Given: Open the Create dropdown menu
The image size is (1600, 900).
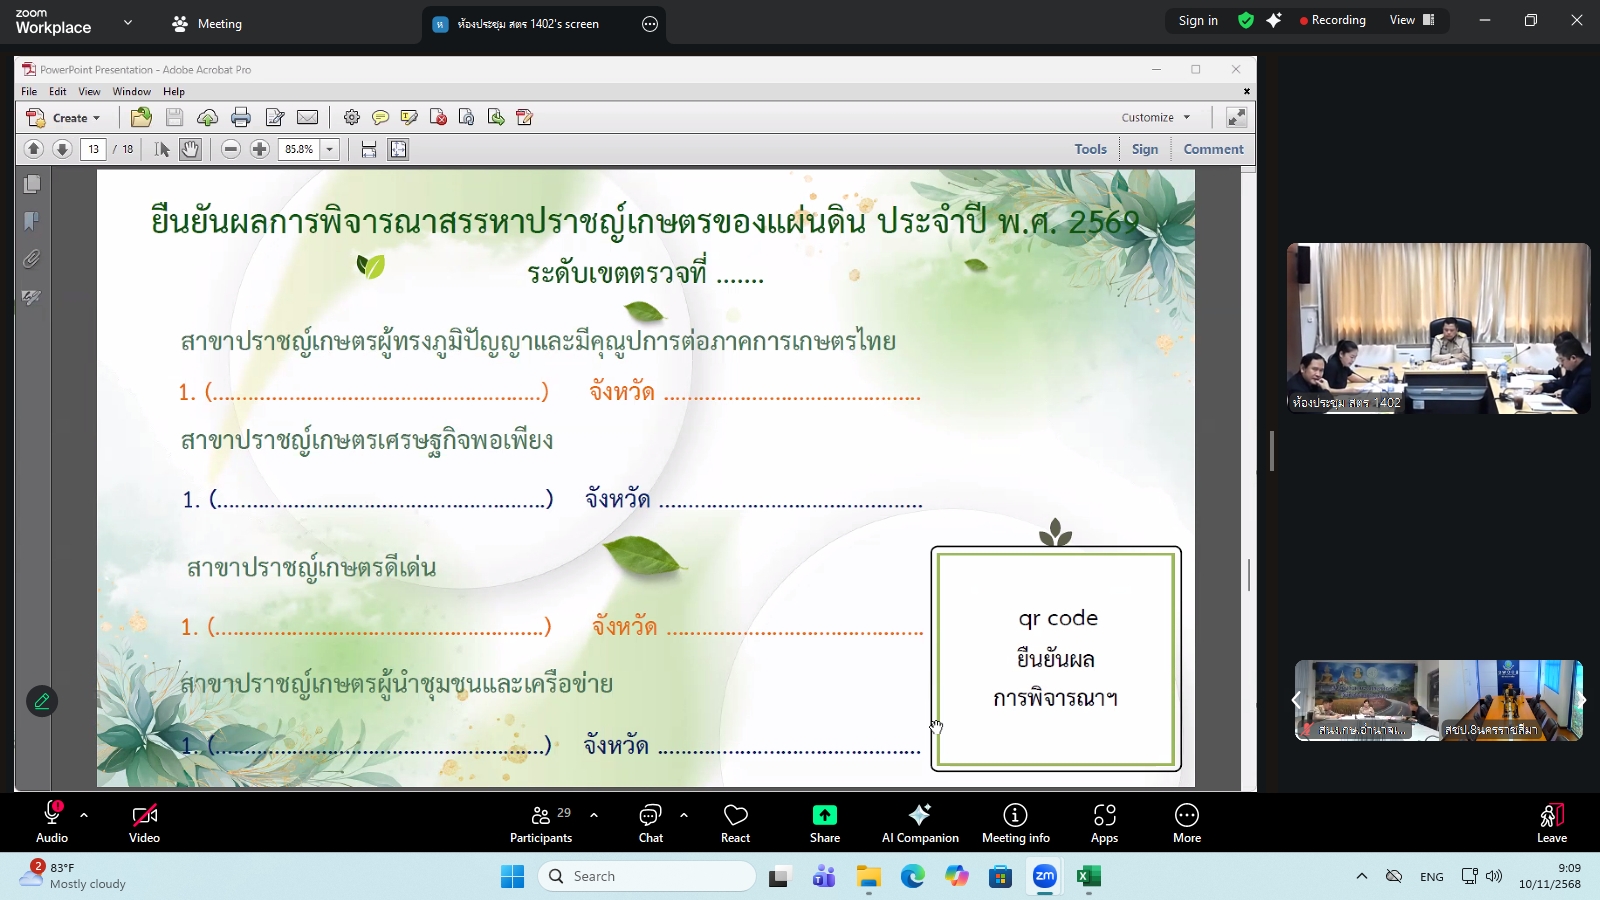Looking at the screenshot, I should (x=70, y=117).
